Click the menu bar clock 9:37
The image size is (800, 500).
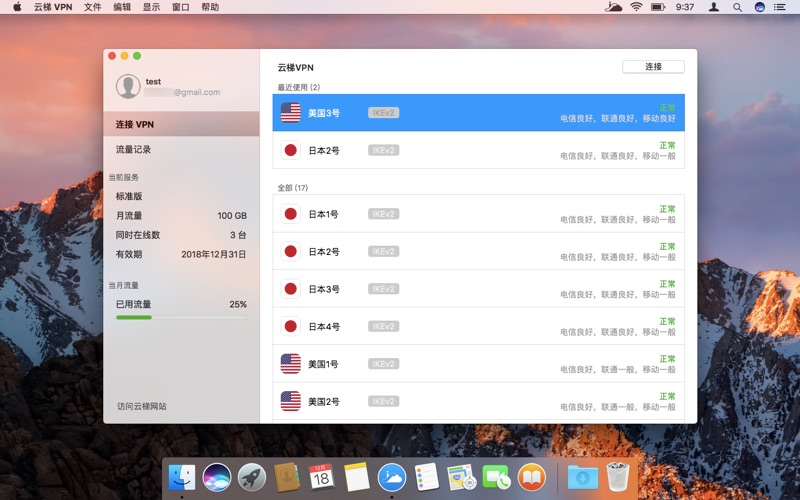tap(685, 7)
